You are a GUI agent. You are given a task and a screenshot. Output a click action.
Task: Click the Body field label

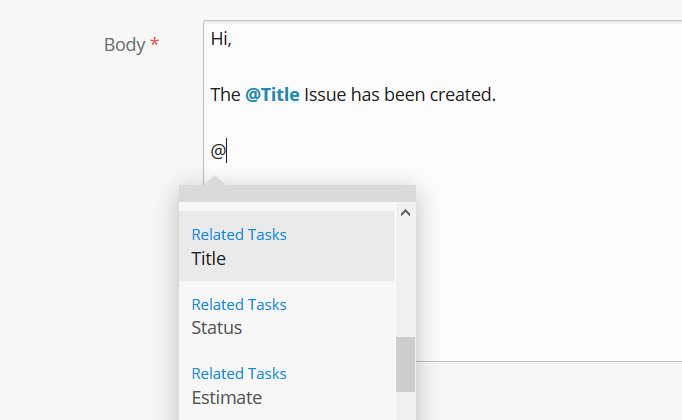pos(124,45)
